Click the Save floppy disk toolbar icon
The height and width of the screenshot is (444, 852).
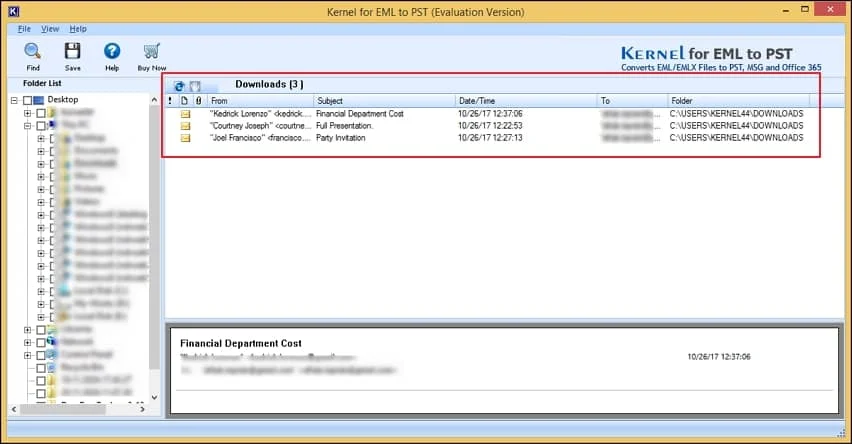click(x=72, y=51)
